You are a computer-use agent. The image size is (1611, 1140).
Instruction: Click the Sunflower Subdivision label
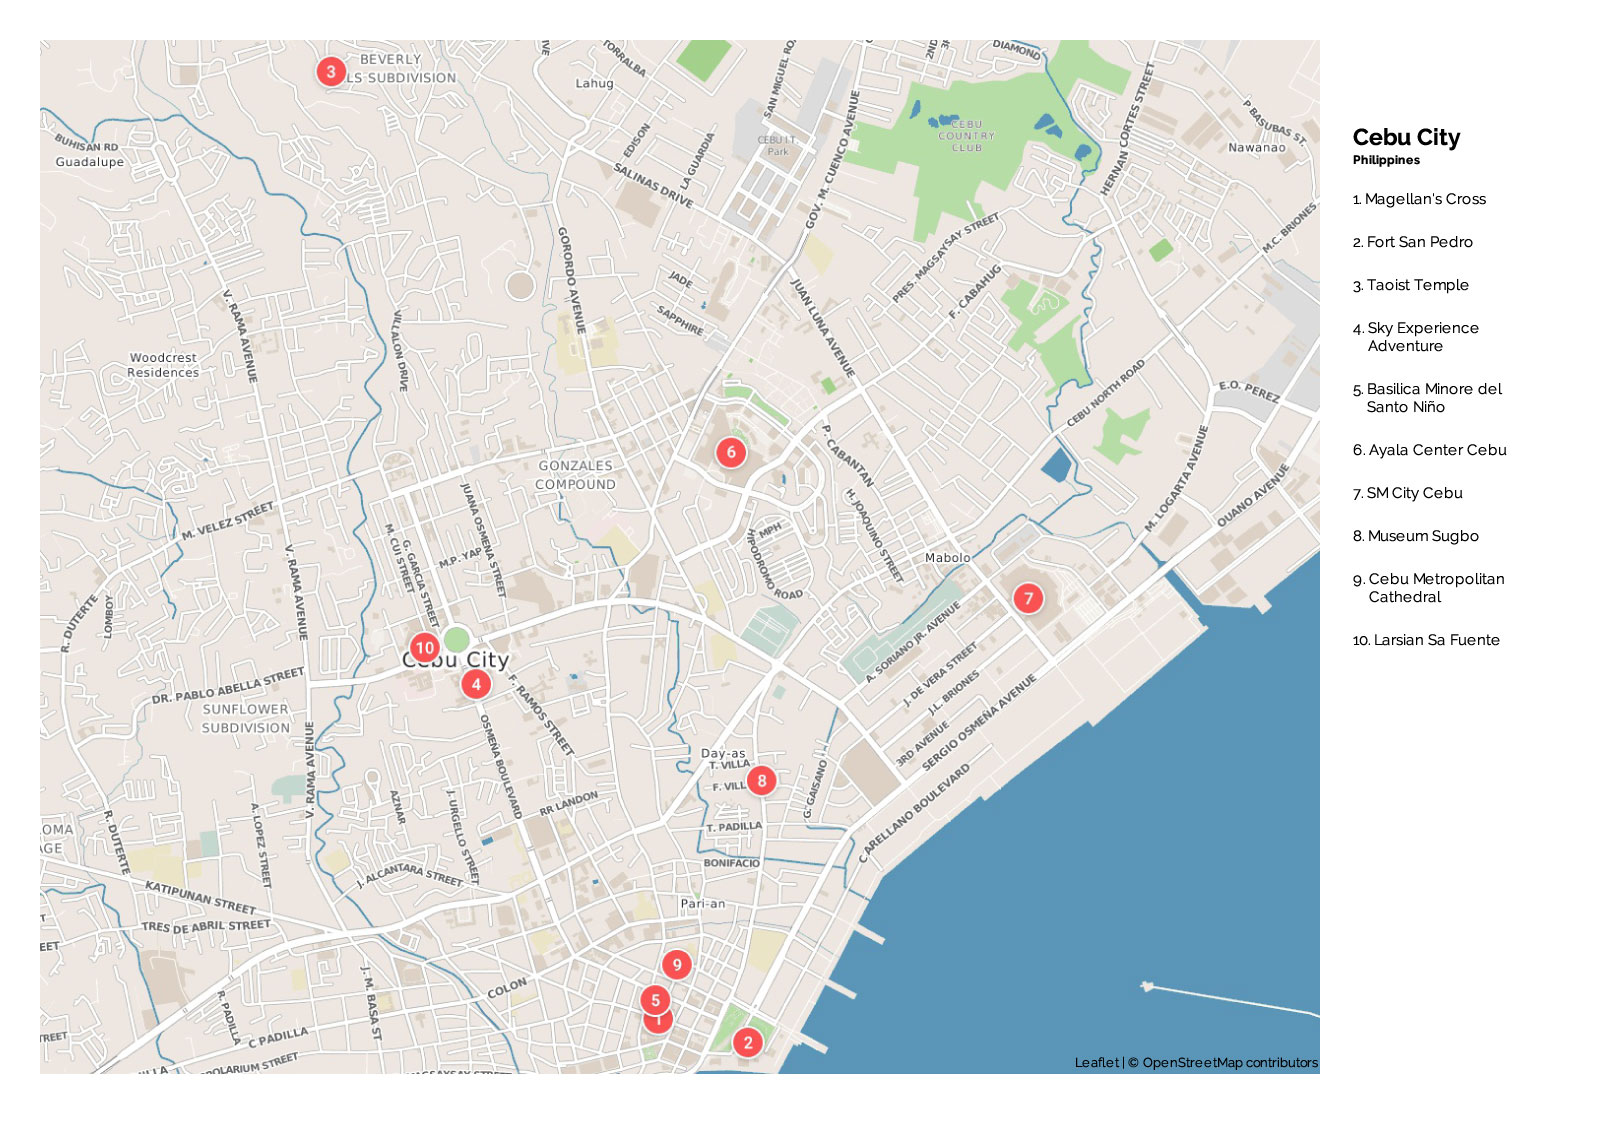[246, 718]
